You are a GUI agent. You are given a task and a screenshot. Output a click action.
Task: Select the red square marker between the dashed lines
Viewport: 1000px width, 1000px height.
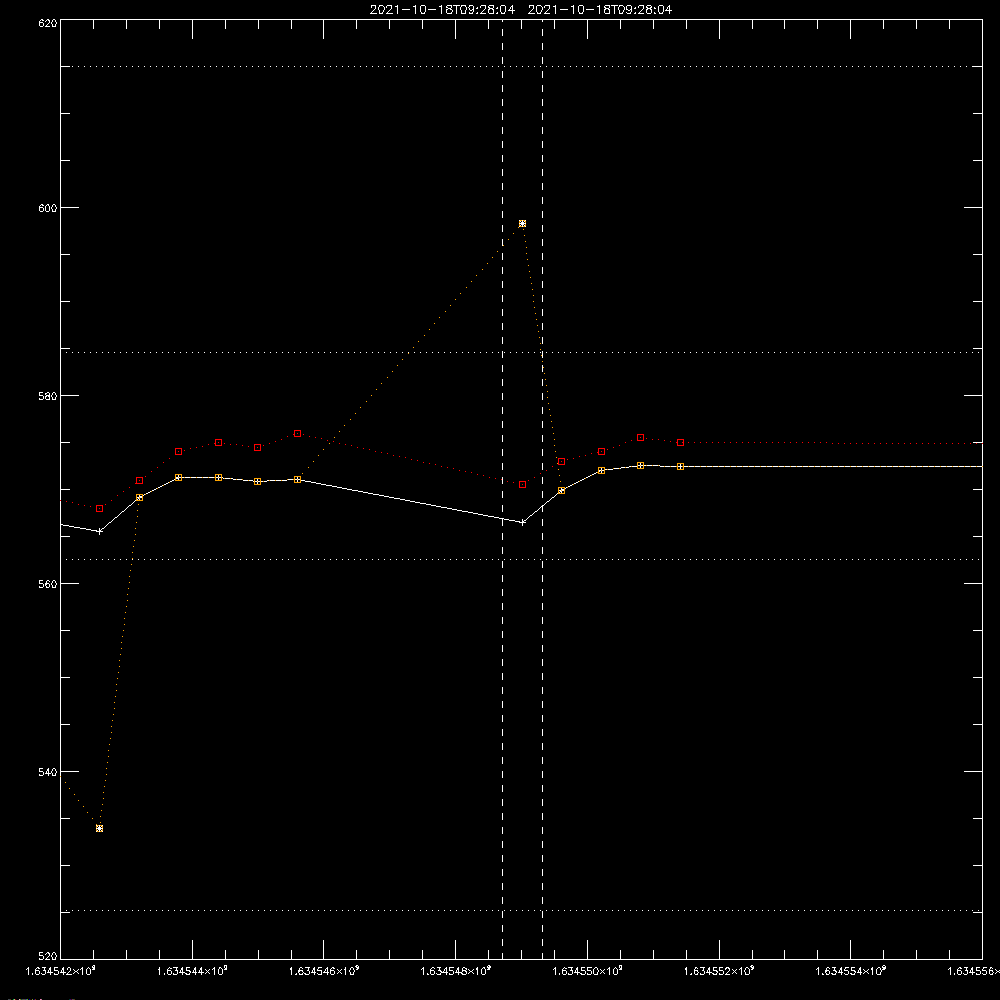(522, 485)
